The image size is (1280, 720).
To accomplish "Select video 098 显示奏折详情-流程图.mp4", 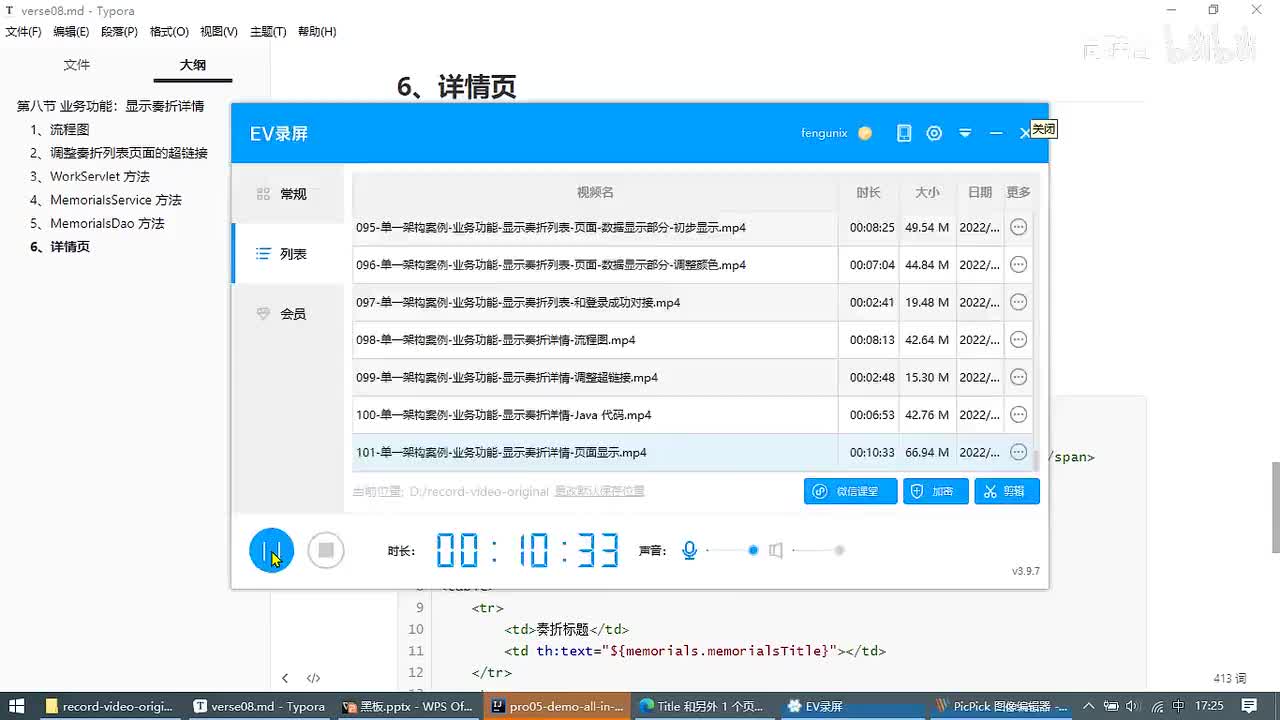I will coord(693,340).
